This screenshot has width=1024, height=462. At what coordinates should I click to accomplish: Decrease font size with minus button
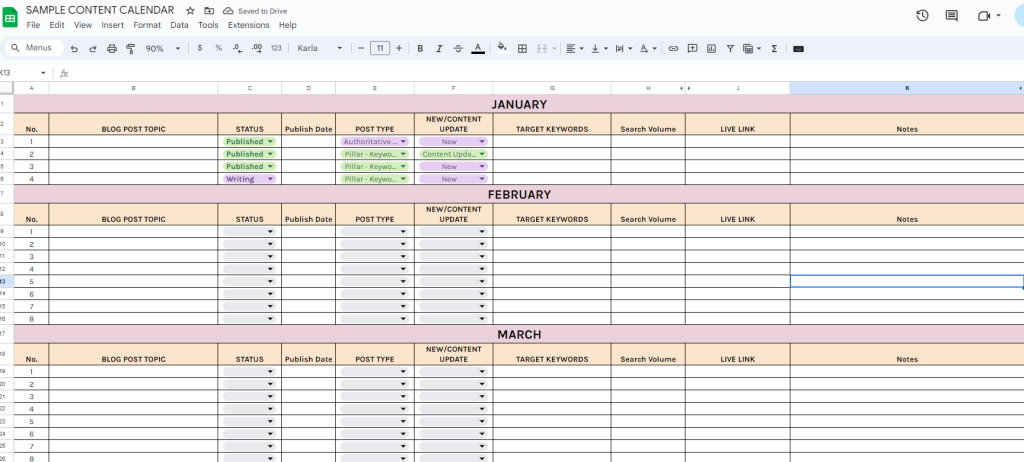coord(360,48)
